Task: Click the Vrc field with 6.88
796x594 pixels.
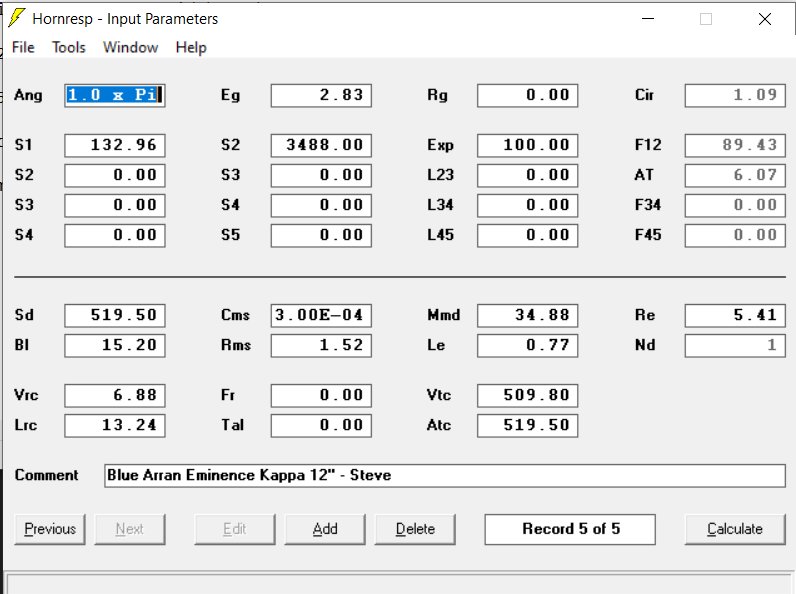Action: (x=115, y=395)
